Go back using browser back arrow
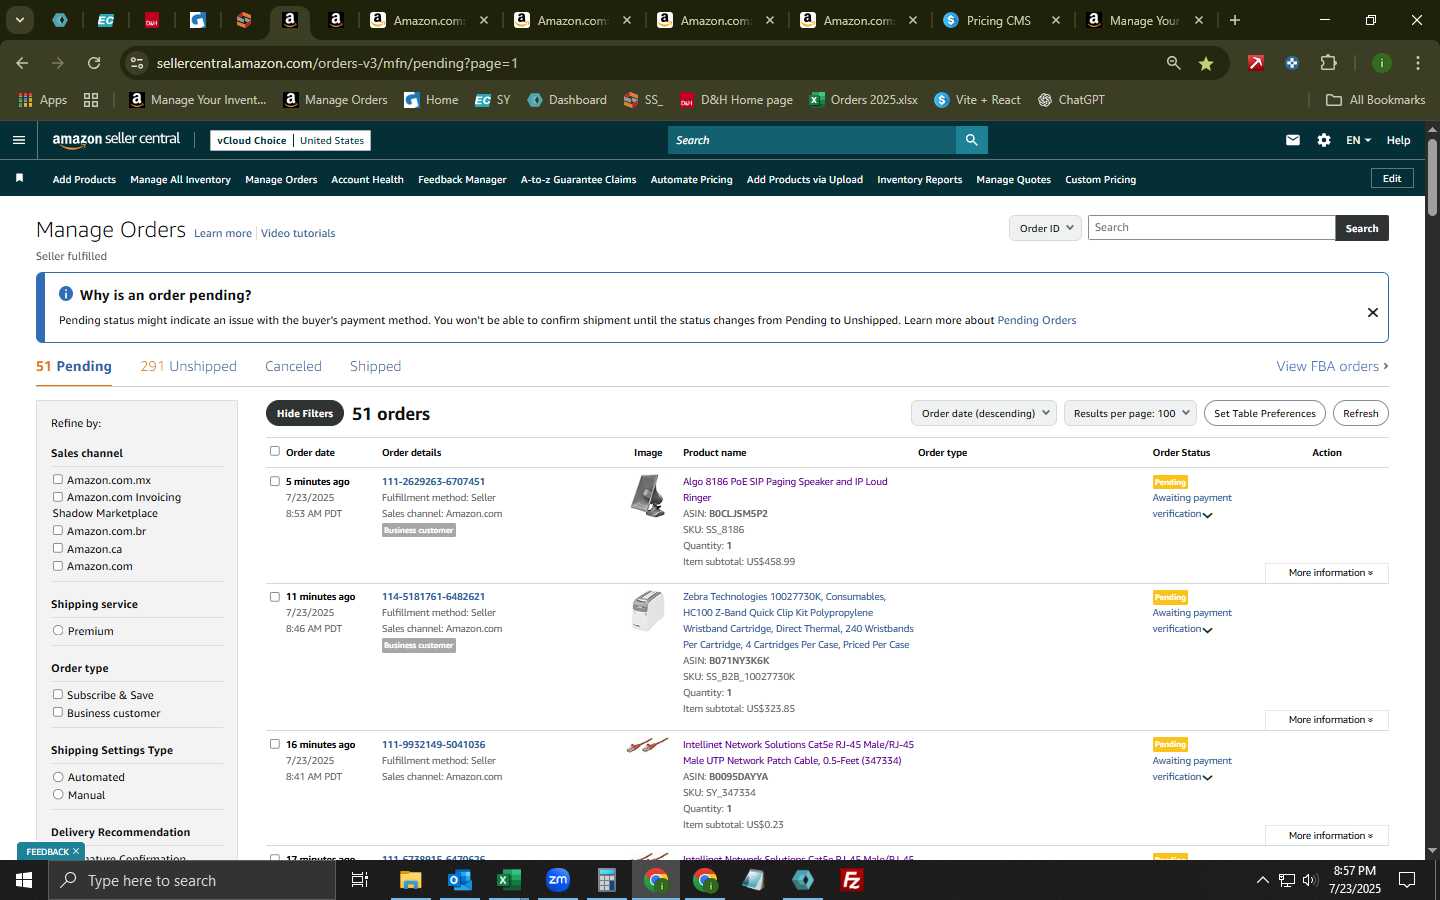Viewport: 1440px width, 900px height. [x=22, y=63]
